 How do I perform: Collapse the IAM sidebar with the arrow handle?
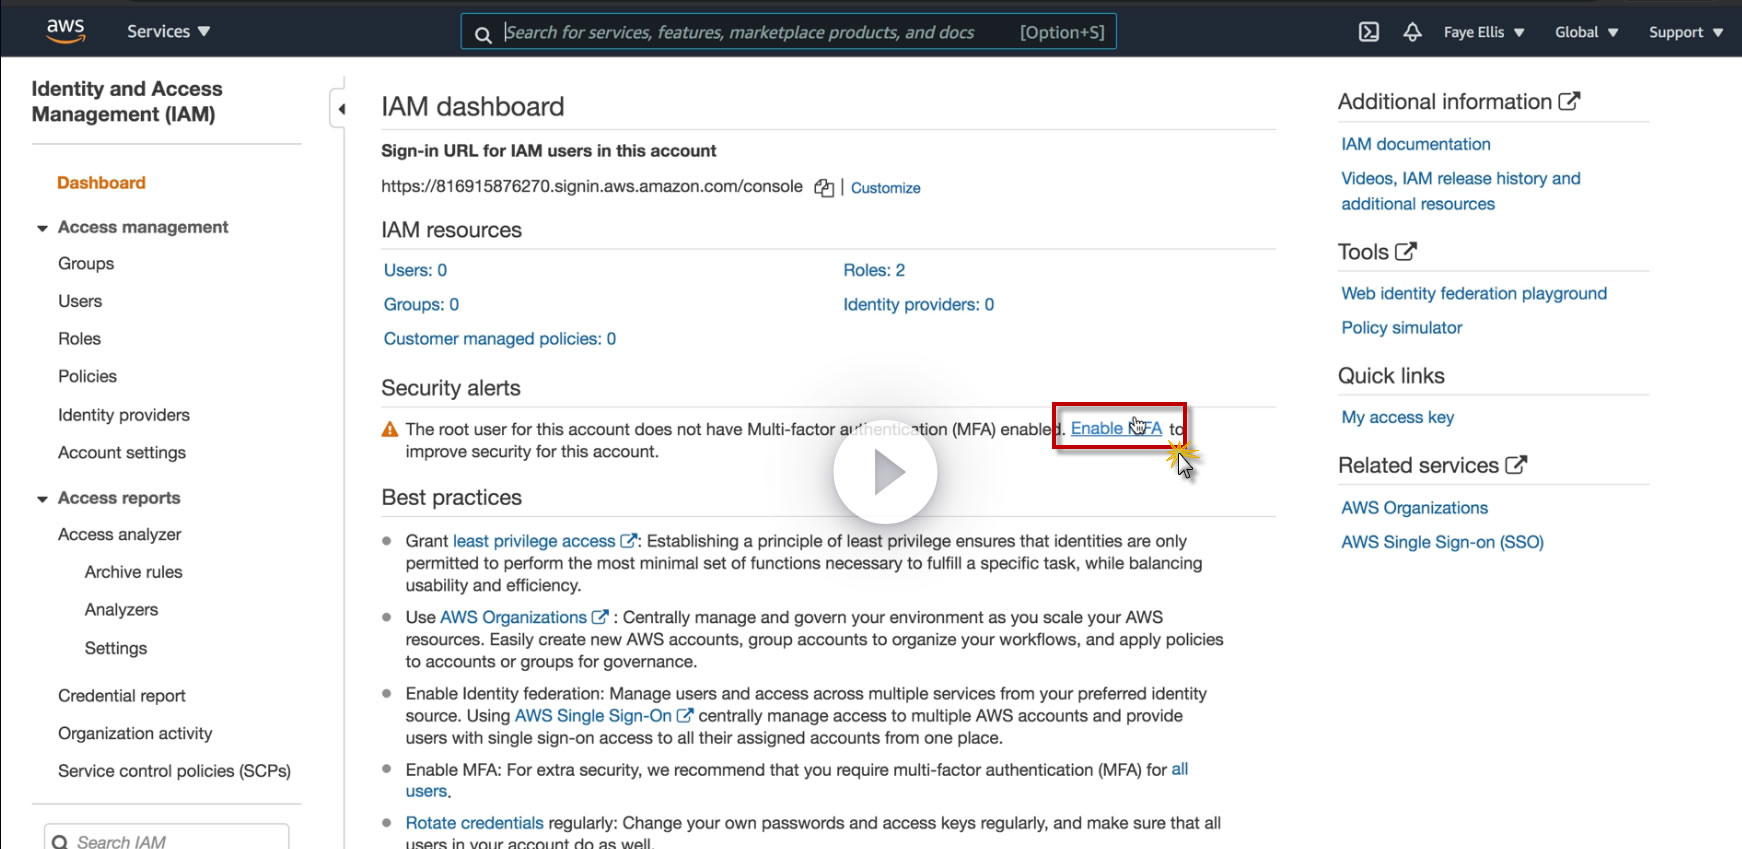(x=340, y=109)
